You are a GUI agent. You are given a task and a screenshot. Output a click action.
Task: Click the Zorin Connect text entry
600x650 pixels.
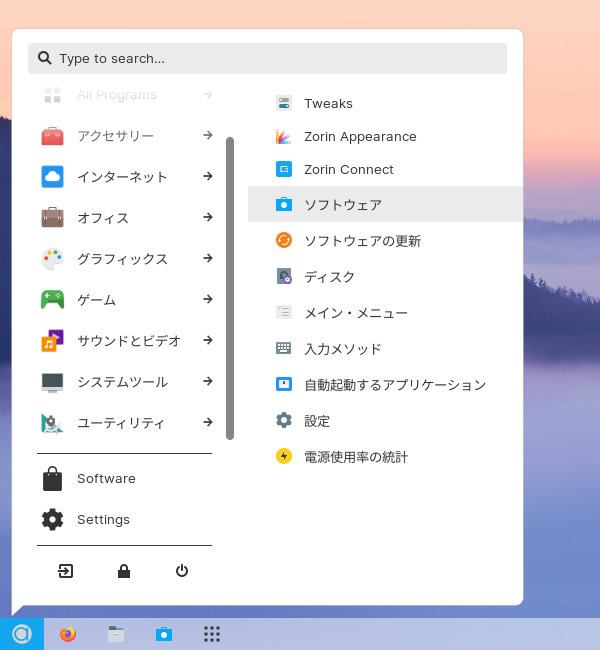pyautogui.click(x=349, y=170)
